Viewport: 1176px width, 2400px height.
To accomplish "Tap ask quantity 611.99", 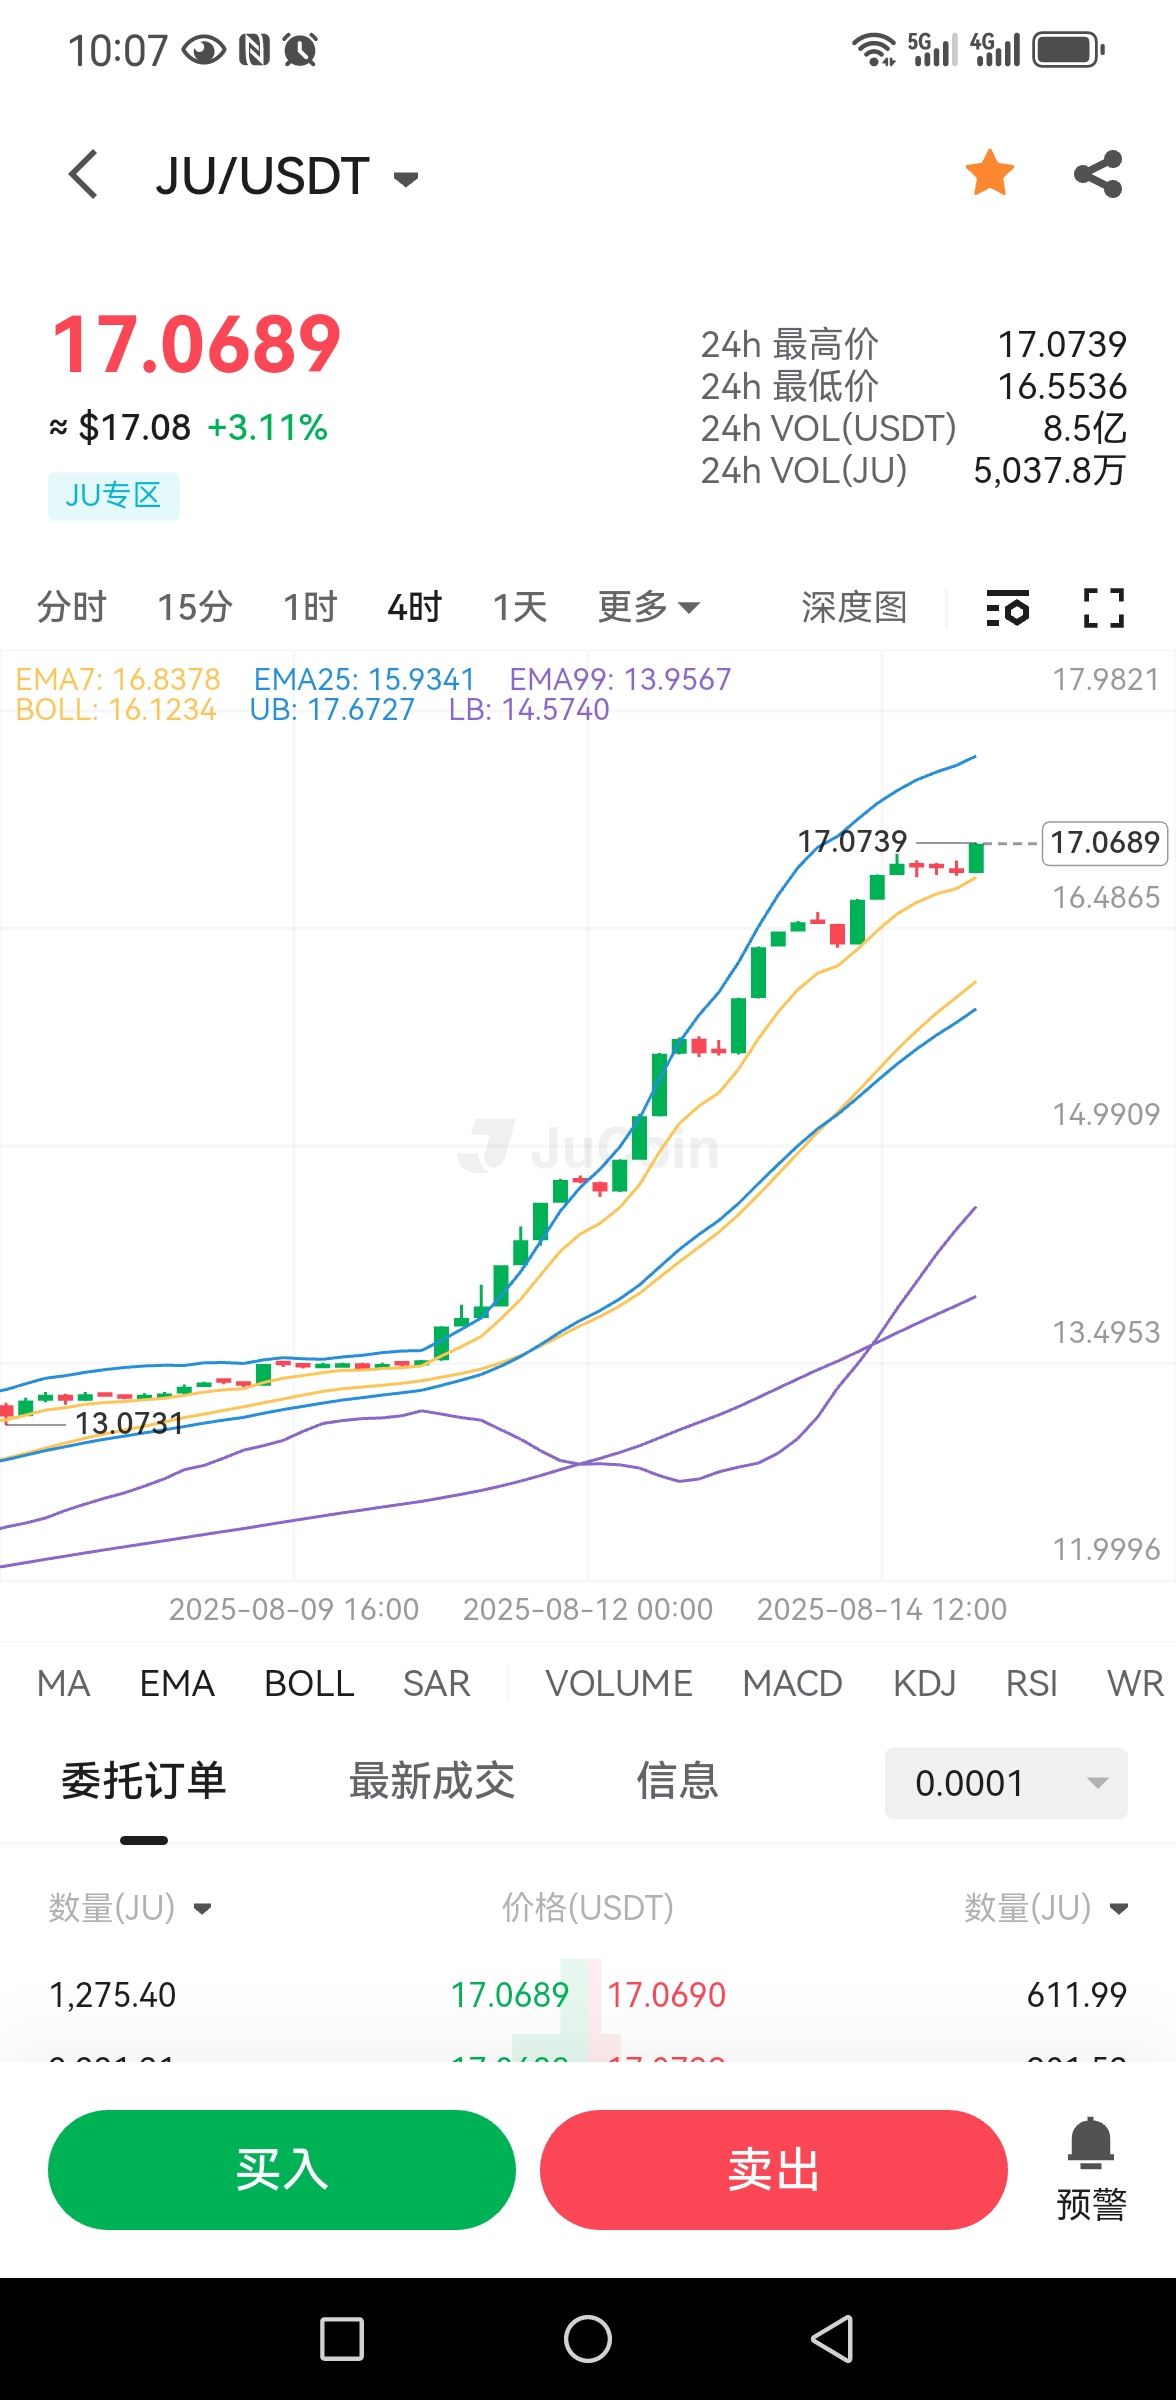I will pyautogui.click(x=1077, y=1995).
